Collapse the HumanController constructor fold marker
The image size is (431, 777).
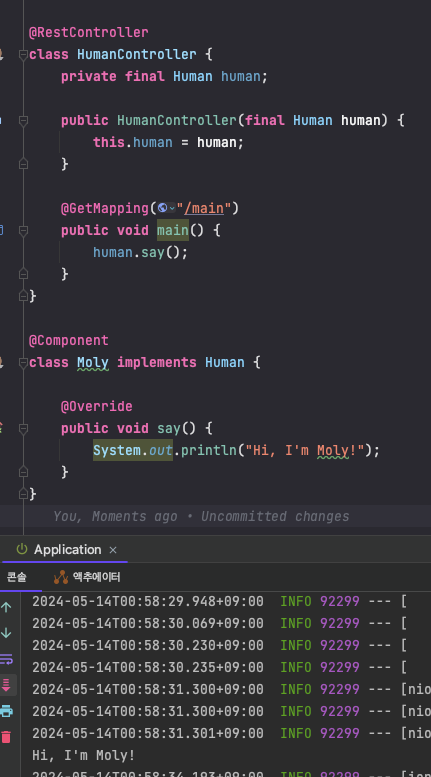click(23, 120)
